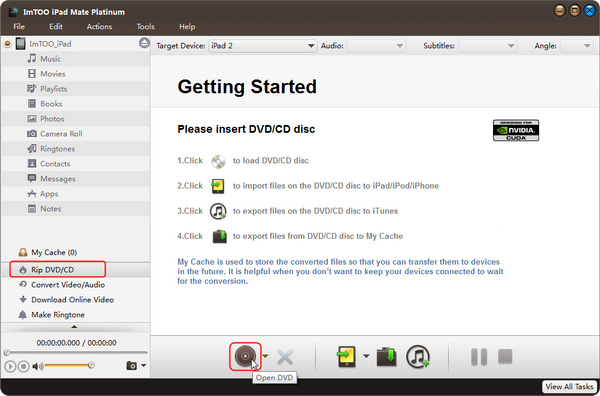This screenshot has height=396, width=600.
Task: Click the pause button in bottom toolbar
Action: pyautogui.click(x=479, y=357)
